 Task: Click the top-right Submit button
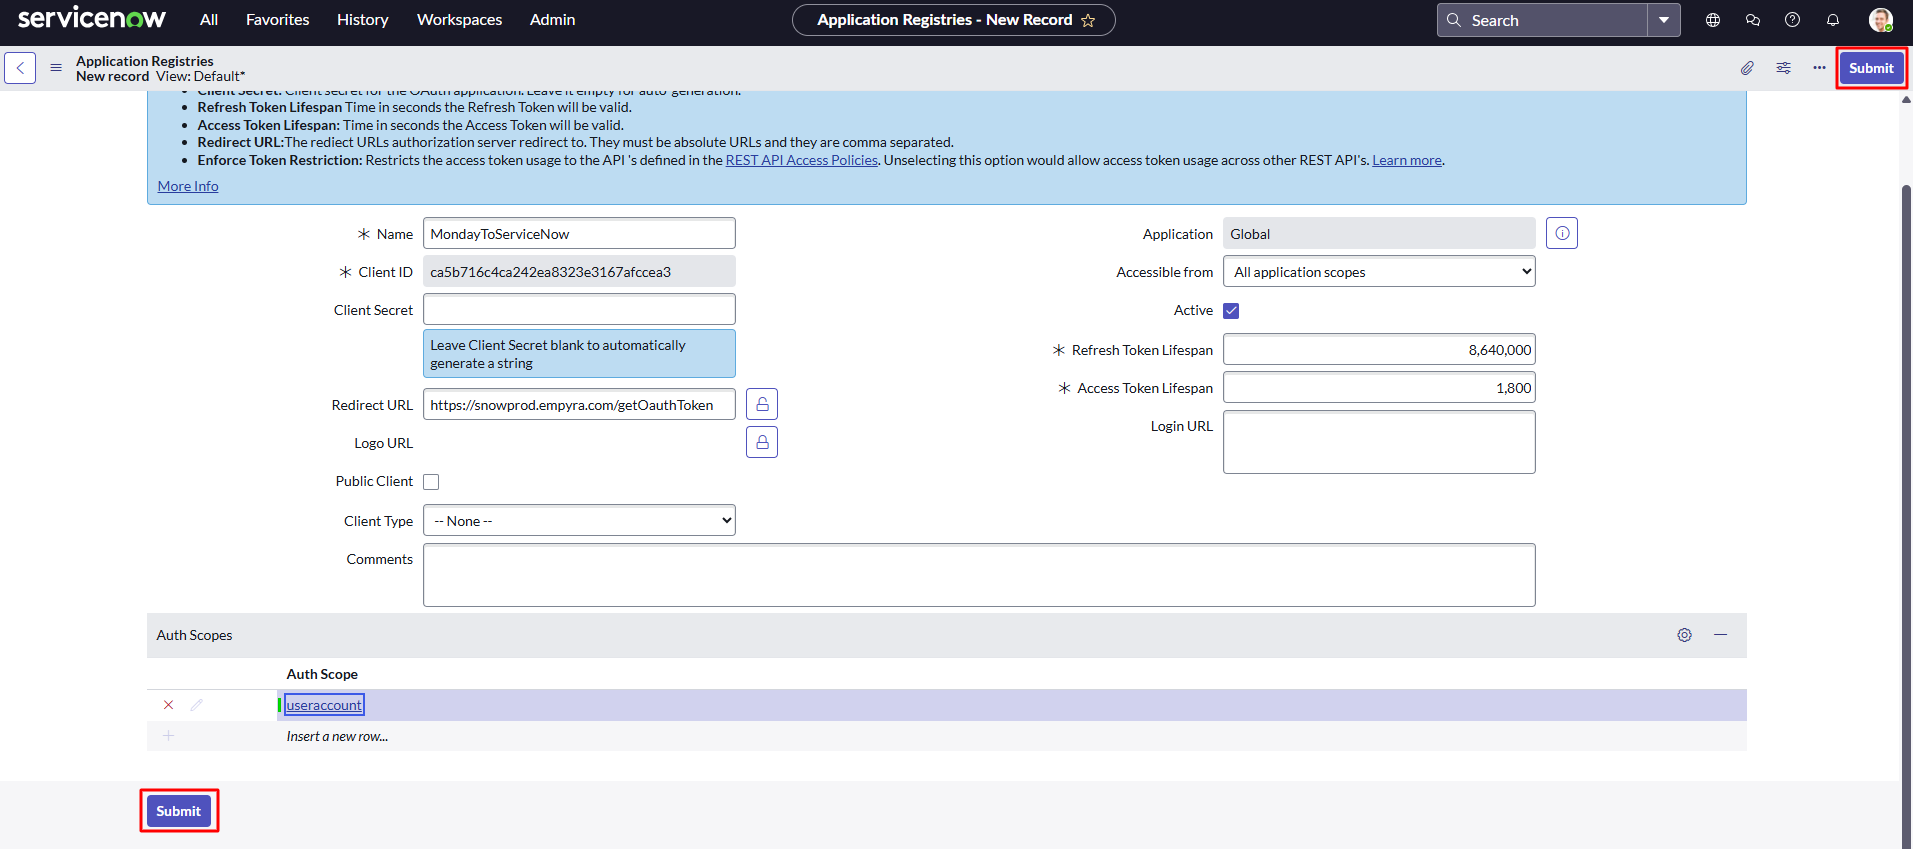[x=1871, y=68]
